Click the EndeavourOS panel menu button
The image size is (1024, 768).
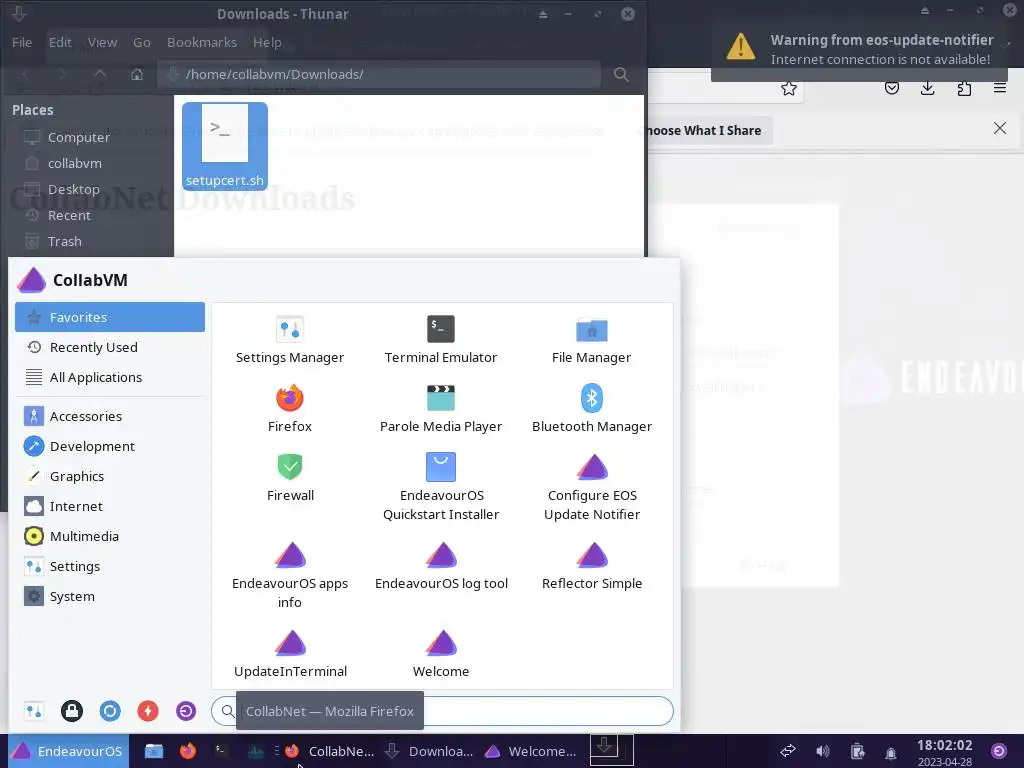69,751
